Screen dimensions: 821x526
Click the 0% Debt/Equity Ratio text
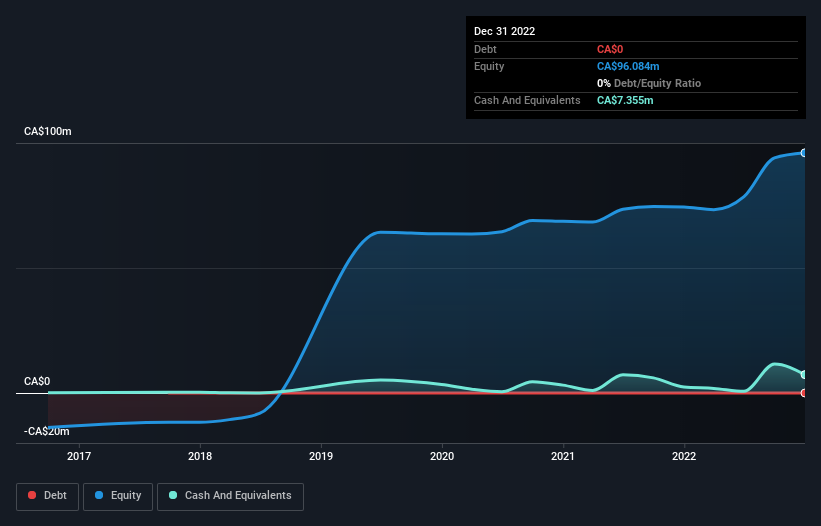(x=649, y=83)
